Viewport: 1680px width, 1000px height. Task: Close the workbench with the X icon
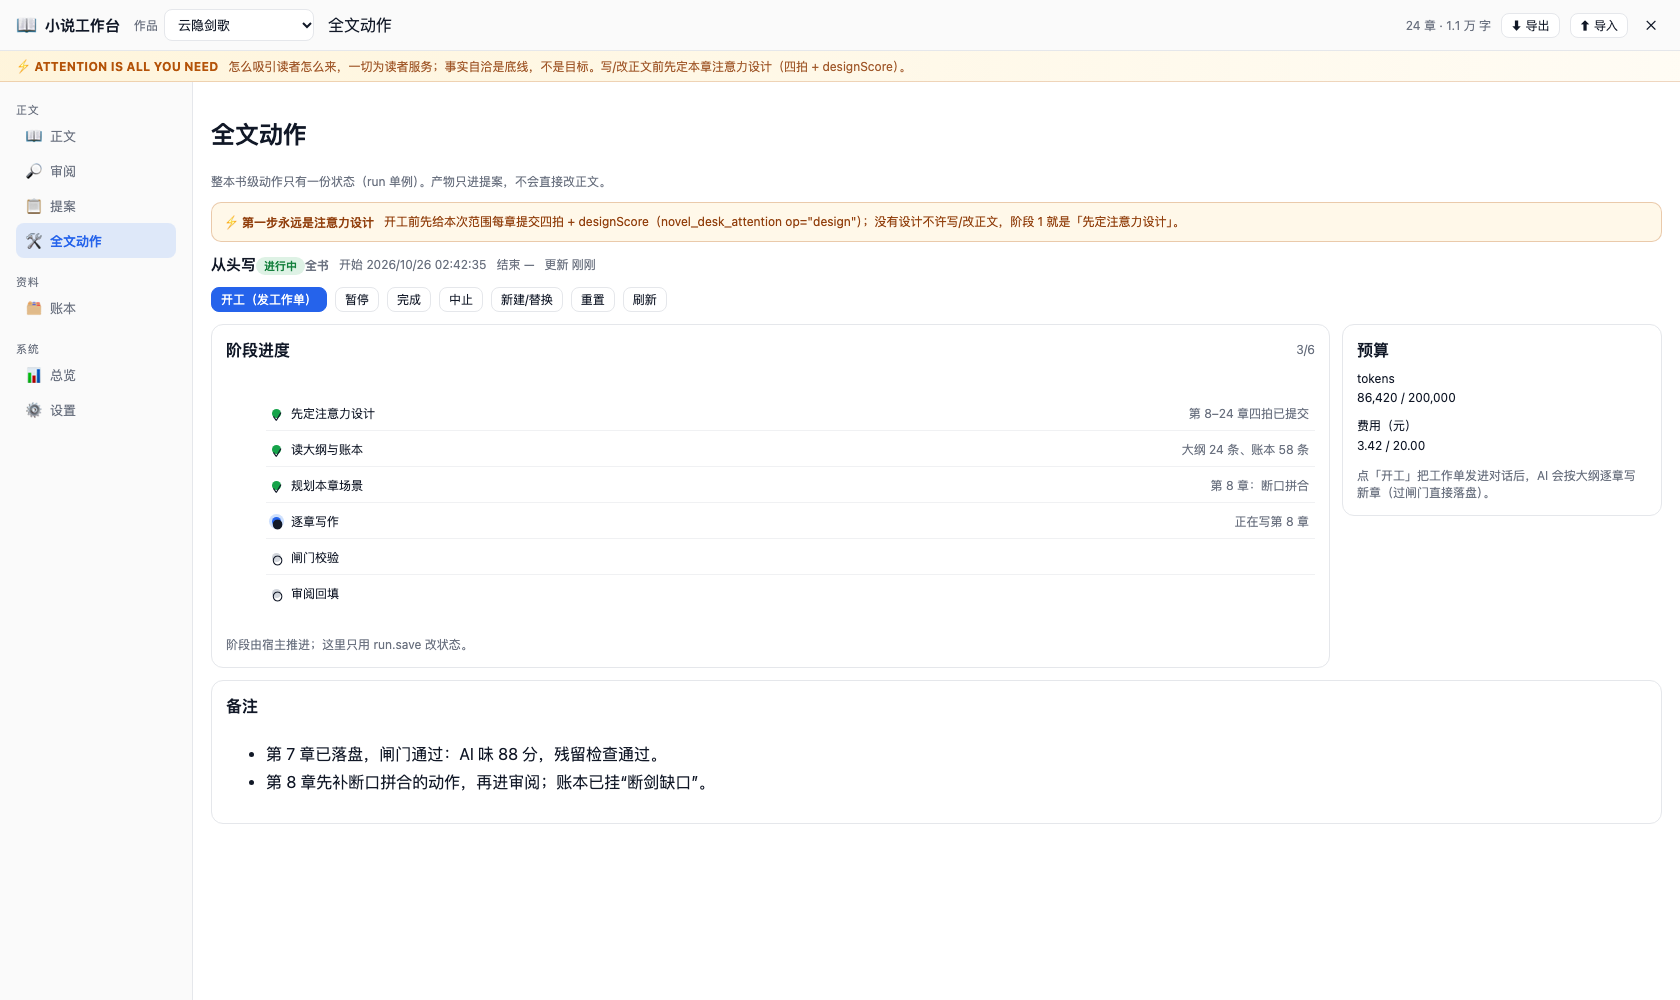coord(1651,25)
